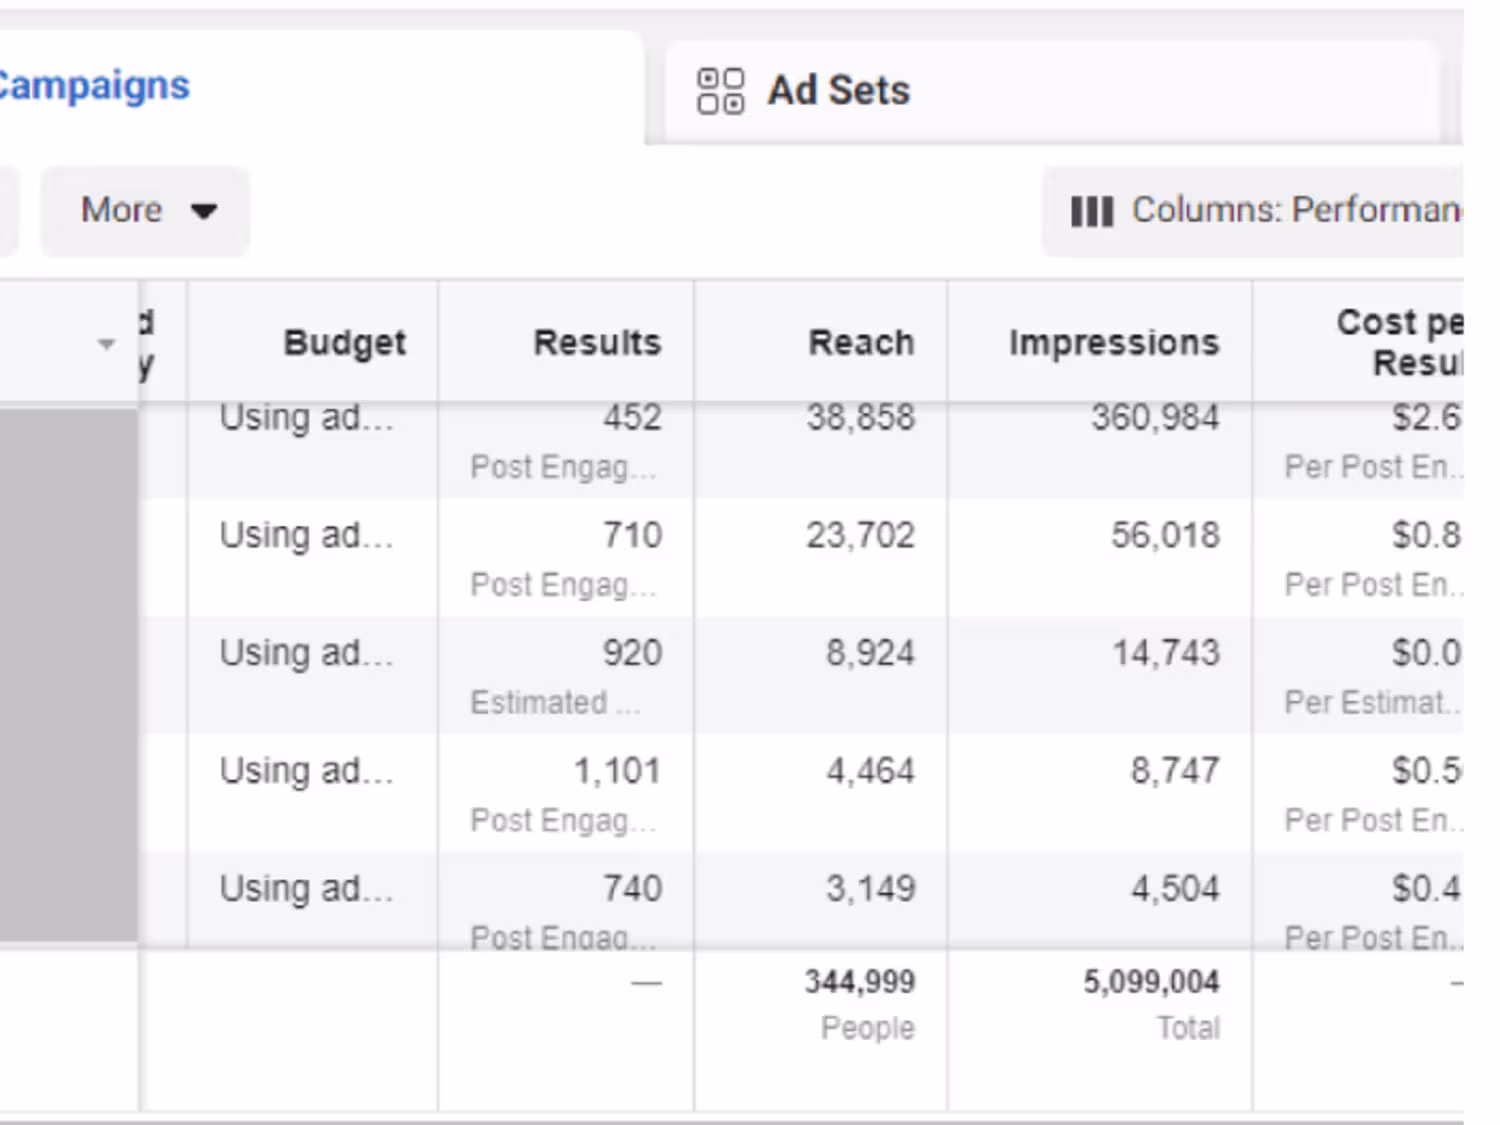
Task: Sort by the Budget column header
Action: pyautogui.click(x=344, y=343)
